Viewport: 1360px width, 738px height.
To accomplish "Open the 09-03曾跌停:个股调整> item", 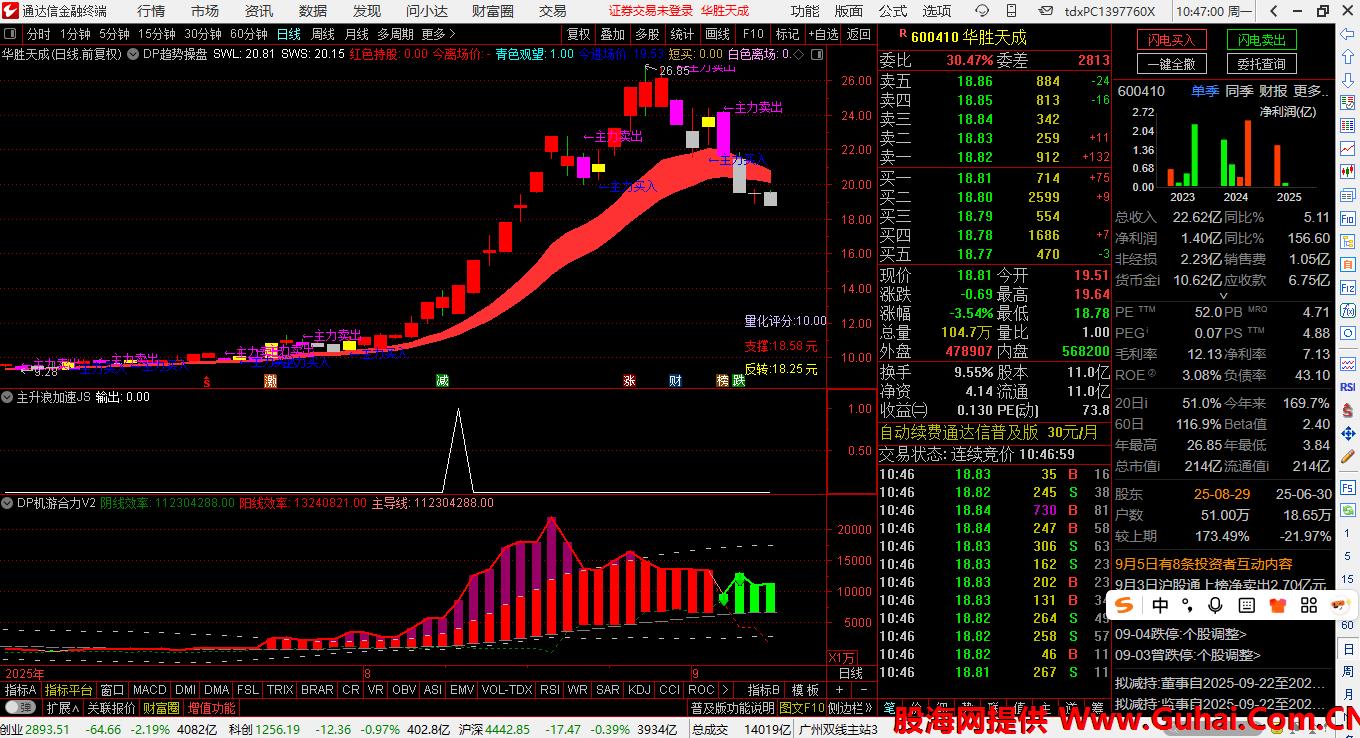I will (1187, 655).
